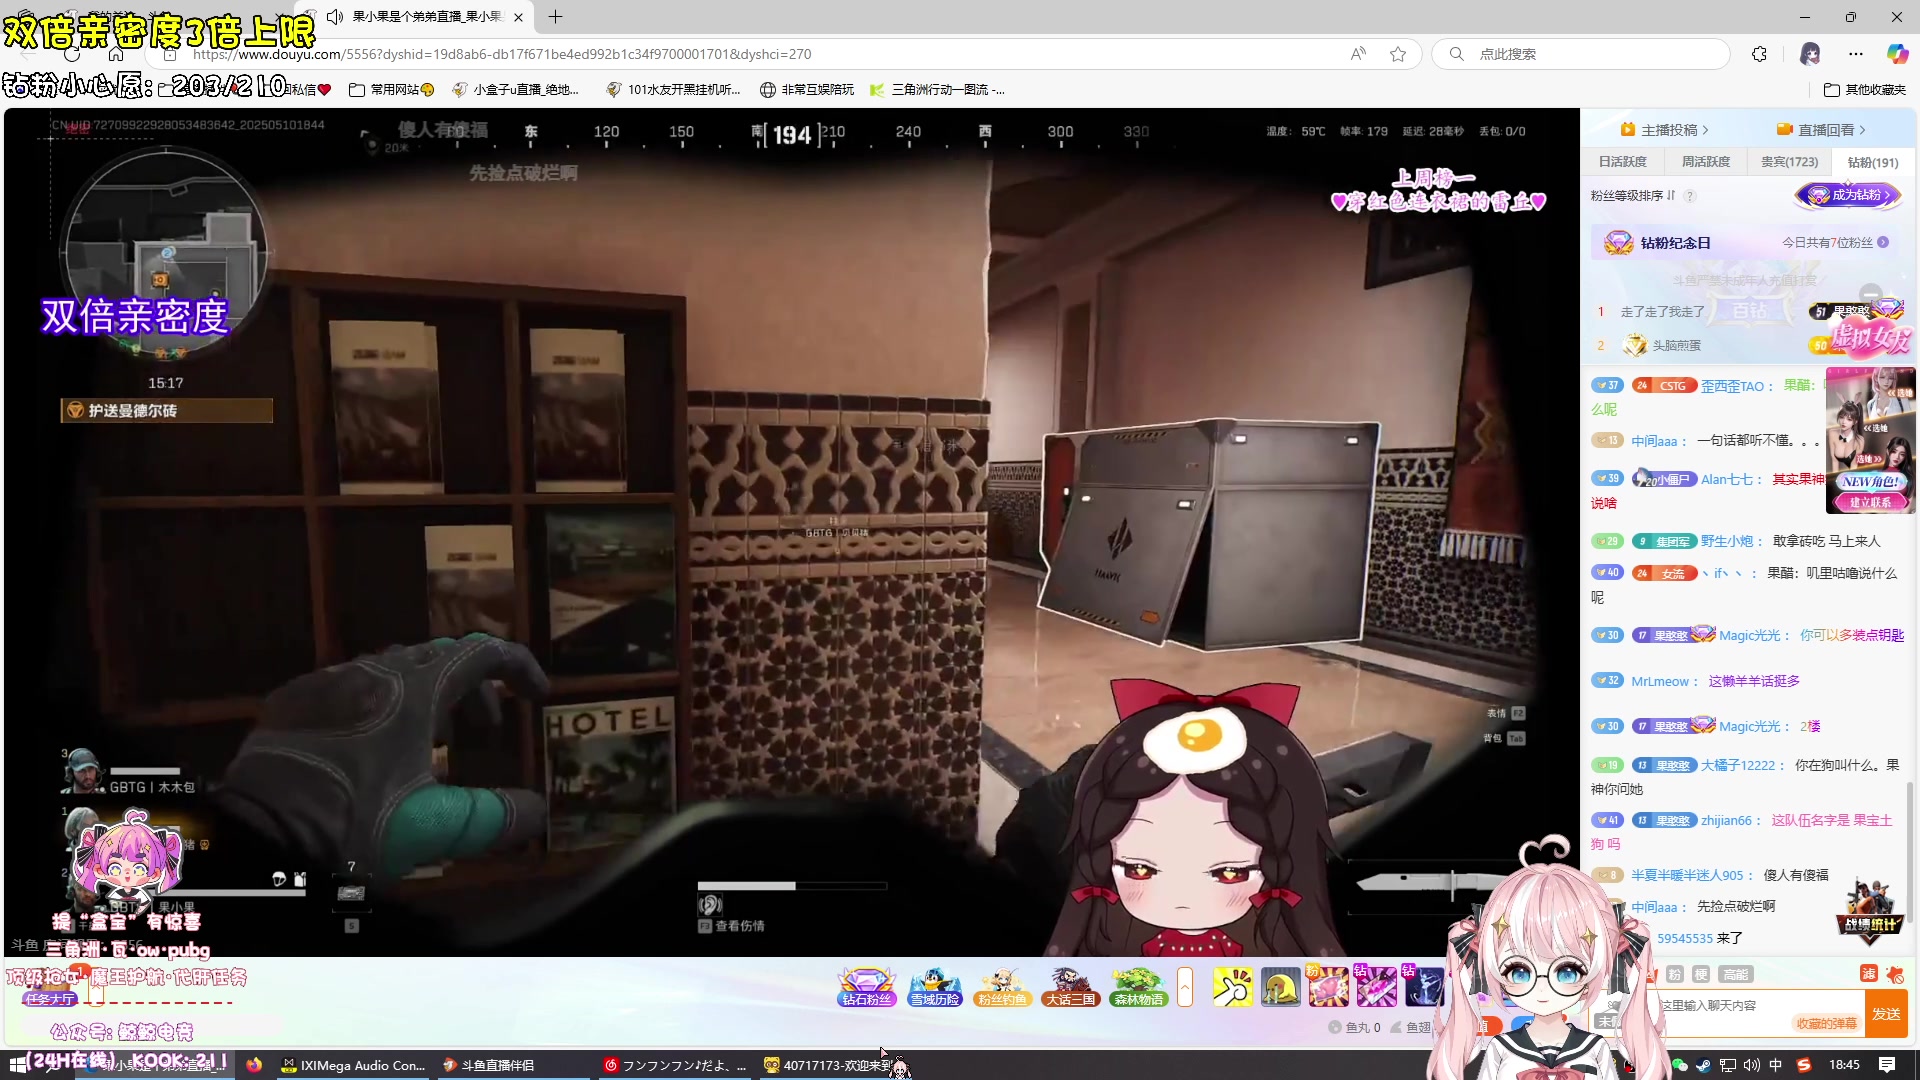
Task: Click username 大橘子12222 in chat
Action: [x=1737, y=766]
